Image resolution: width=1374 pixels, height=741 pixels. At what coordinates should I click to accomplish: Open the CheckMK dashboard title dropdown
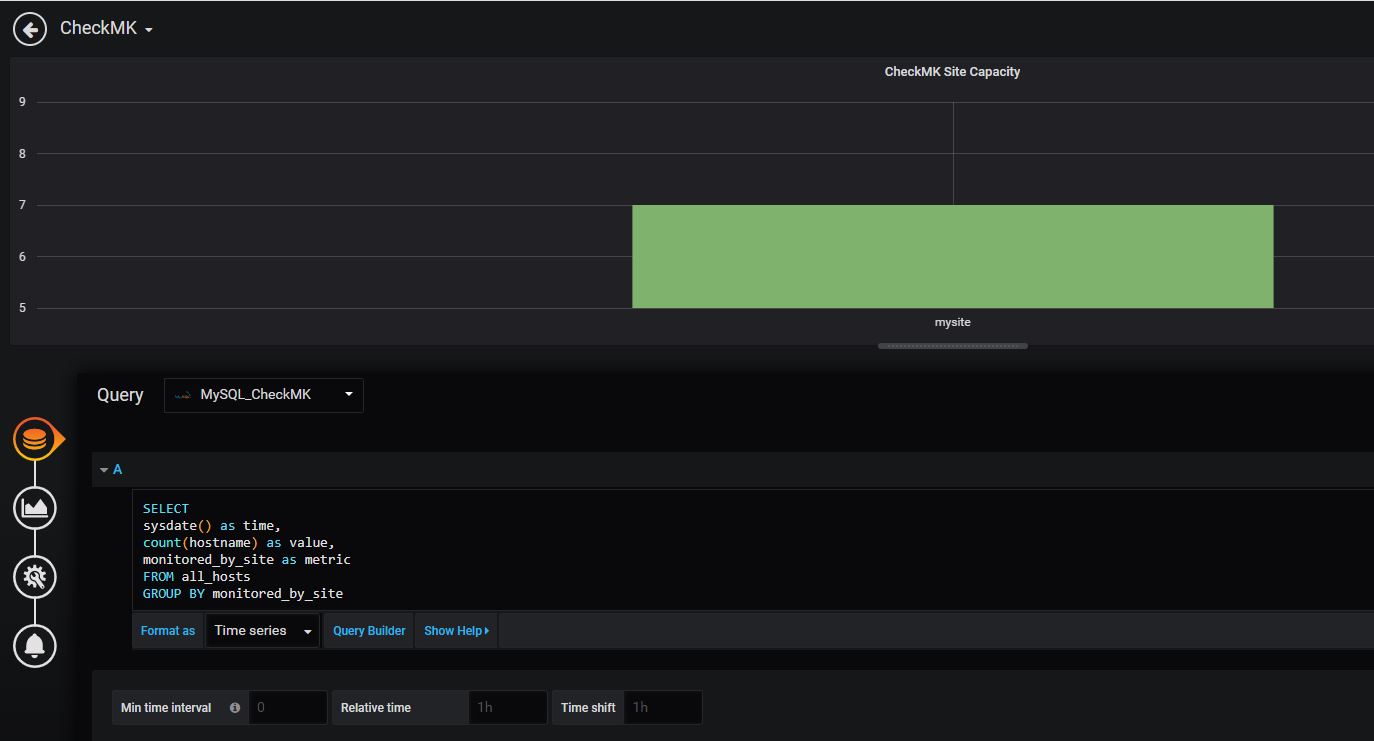pyautogui.click(x=106, y=28)
